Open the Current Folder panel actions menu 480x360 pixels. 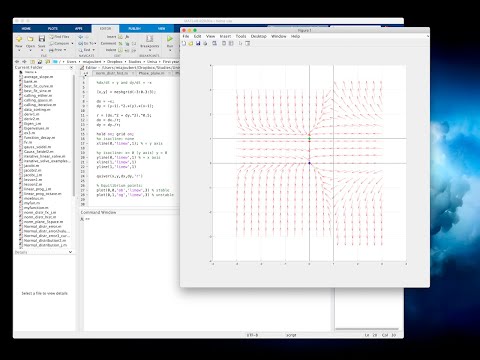click(71, 68)
